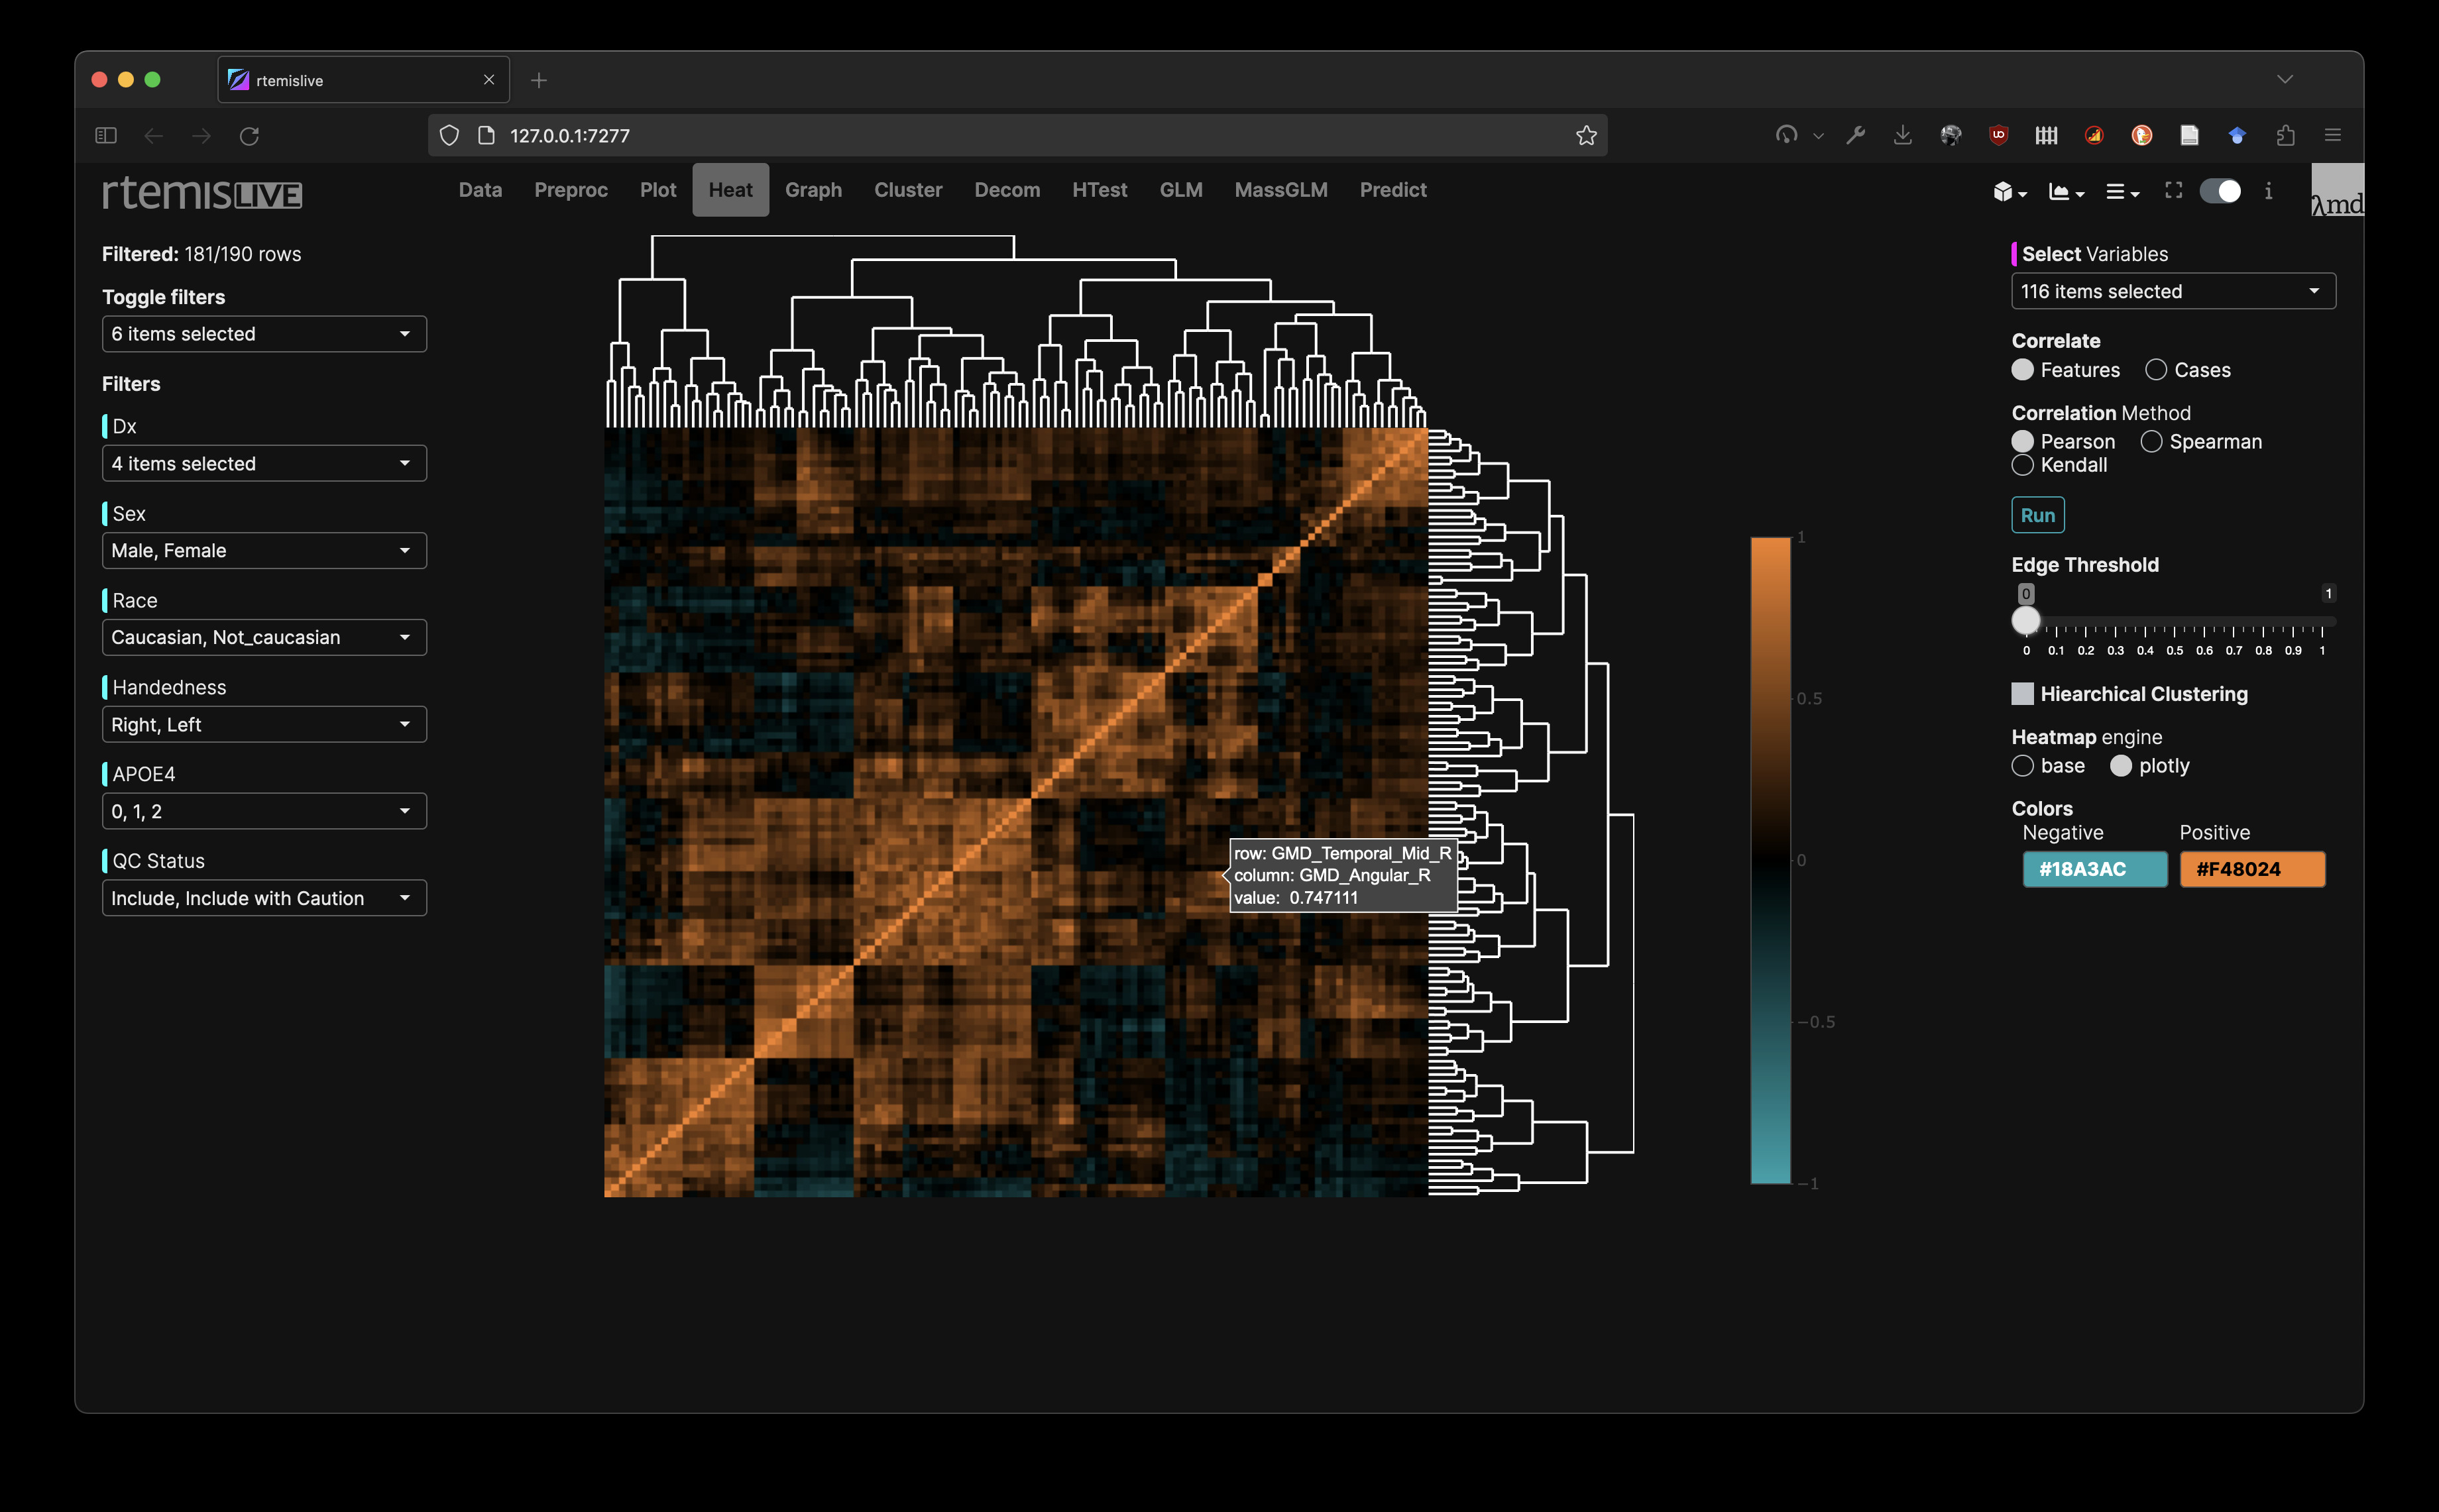Open the QC Status filter dropdown

tap(264, 898)
